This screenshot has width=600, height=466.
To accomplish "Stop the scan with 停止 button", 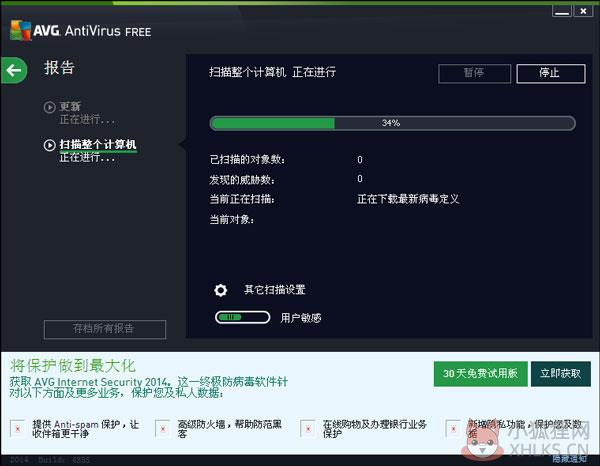I will [x=550, y=73].
